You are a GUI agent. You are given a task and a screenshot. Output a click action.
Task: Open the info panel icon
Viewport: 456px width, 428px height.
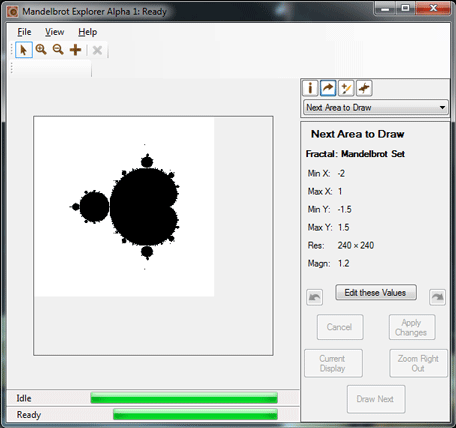310,88
